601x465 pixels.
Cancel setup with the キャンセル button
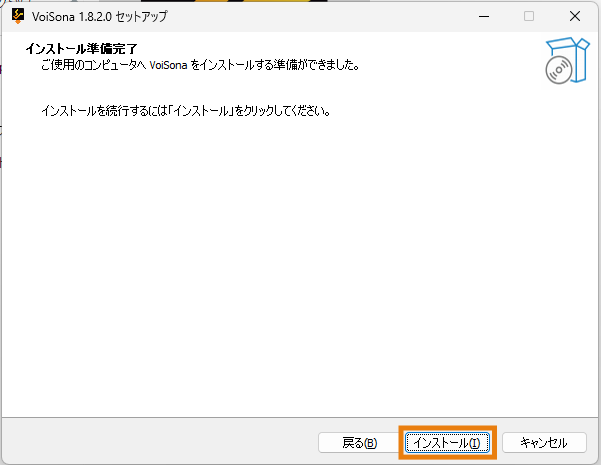544,443
